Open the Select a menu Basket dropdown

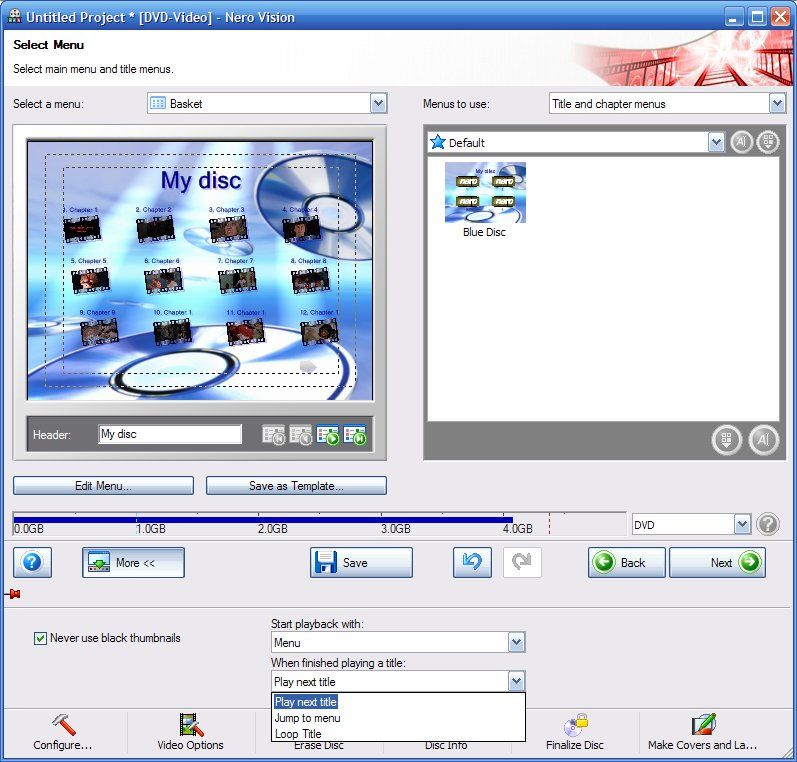coord(378,104)
